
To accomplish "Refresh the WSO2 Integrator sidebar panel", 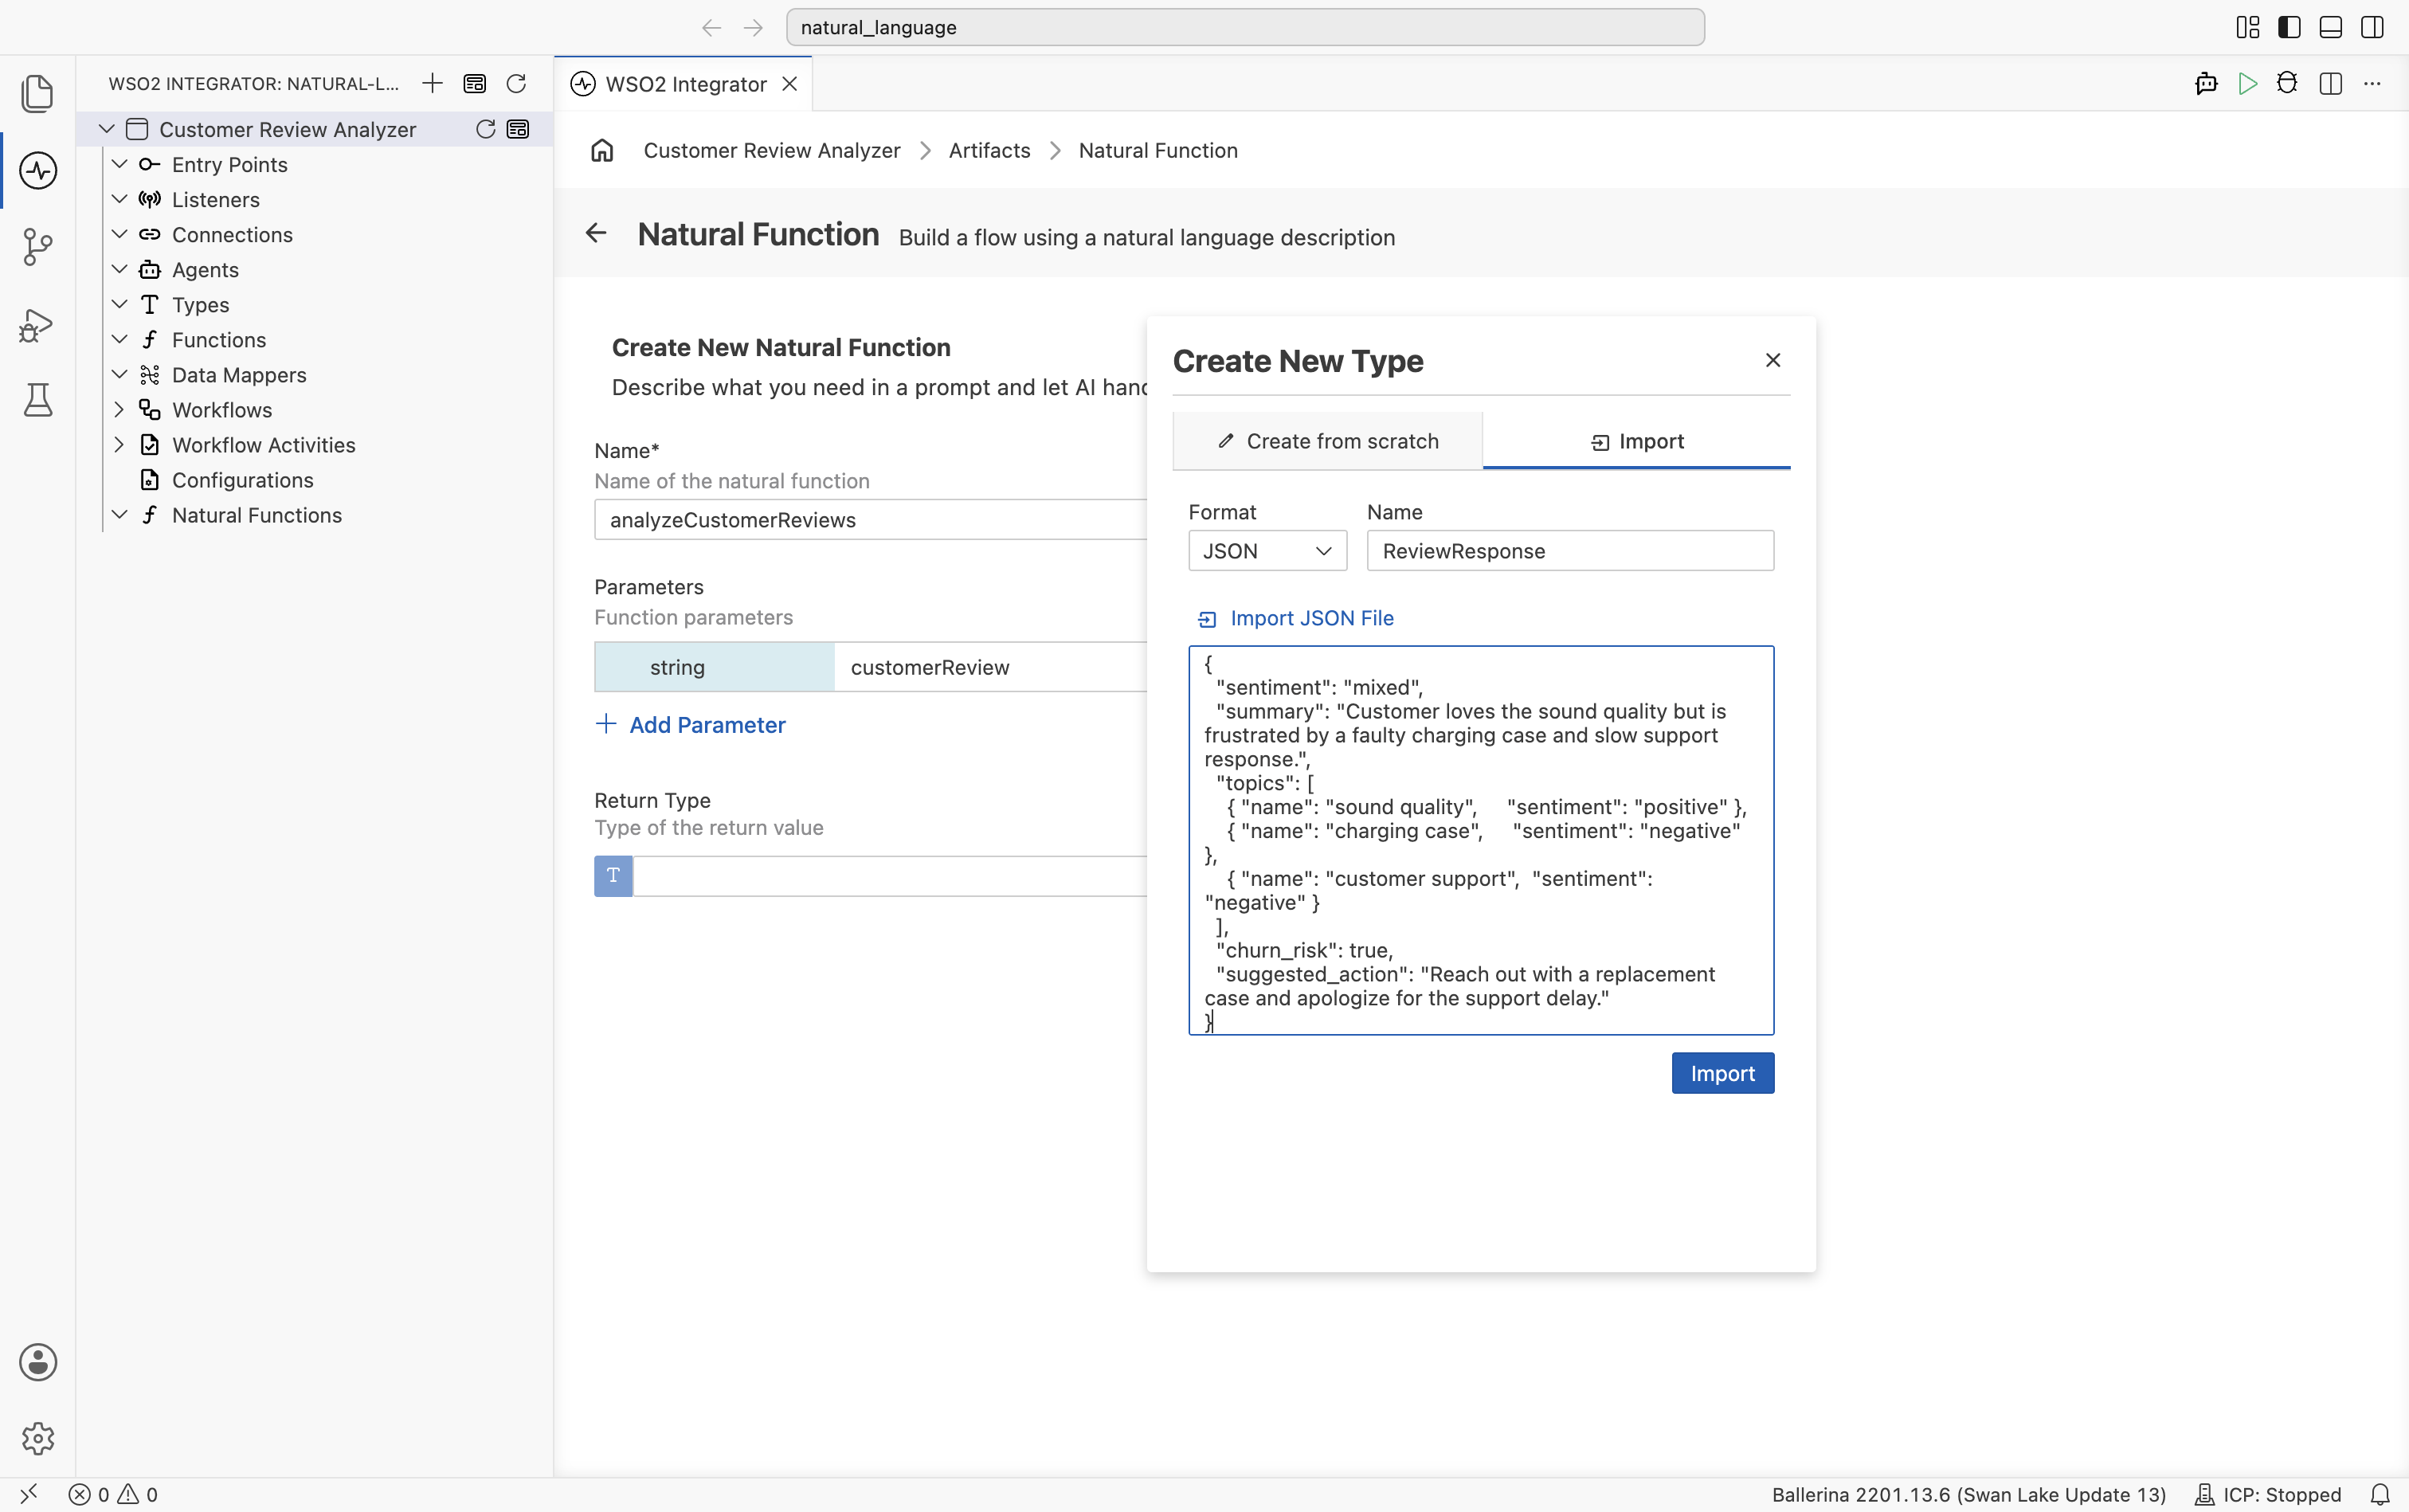I will [x=516, y=83].
